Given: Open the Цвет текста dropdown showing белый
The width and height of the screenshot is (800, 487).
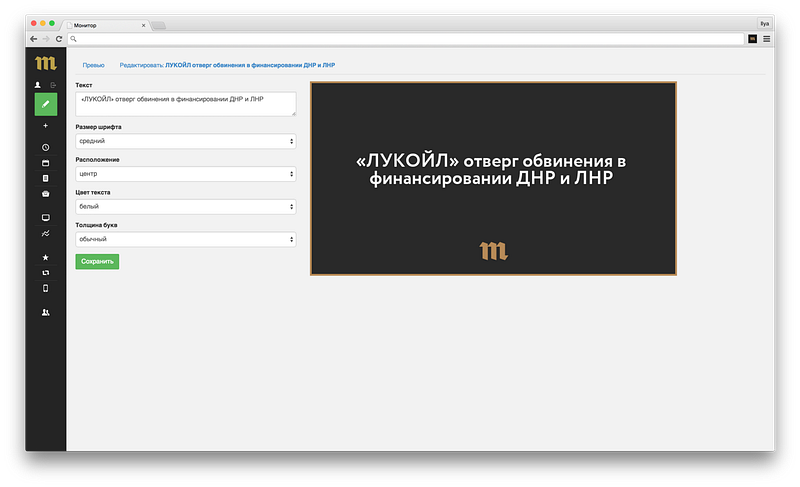Looking at the screenshot, I should (x=186, y=207).
